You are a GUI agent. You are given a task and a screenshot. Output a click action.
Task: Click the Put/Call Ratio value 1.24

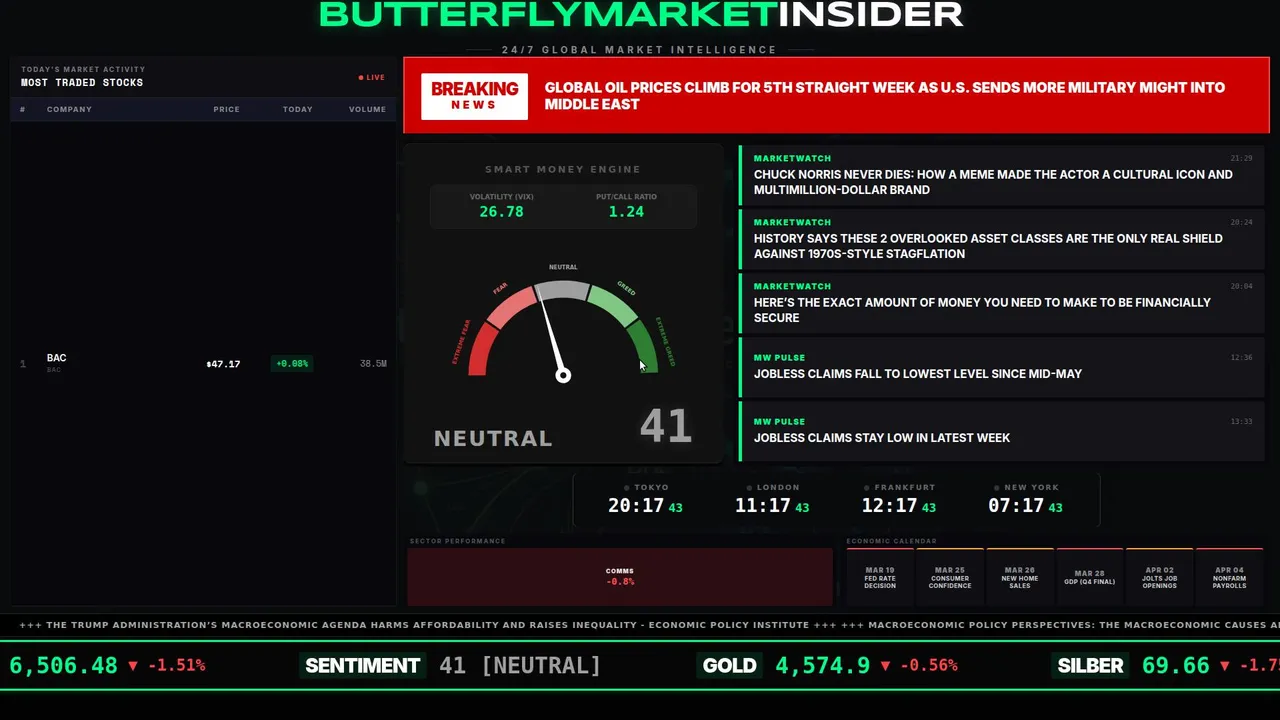(x=626, y=212)
